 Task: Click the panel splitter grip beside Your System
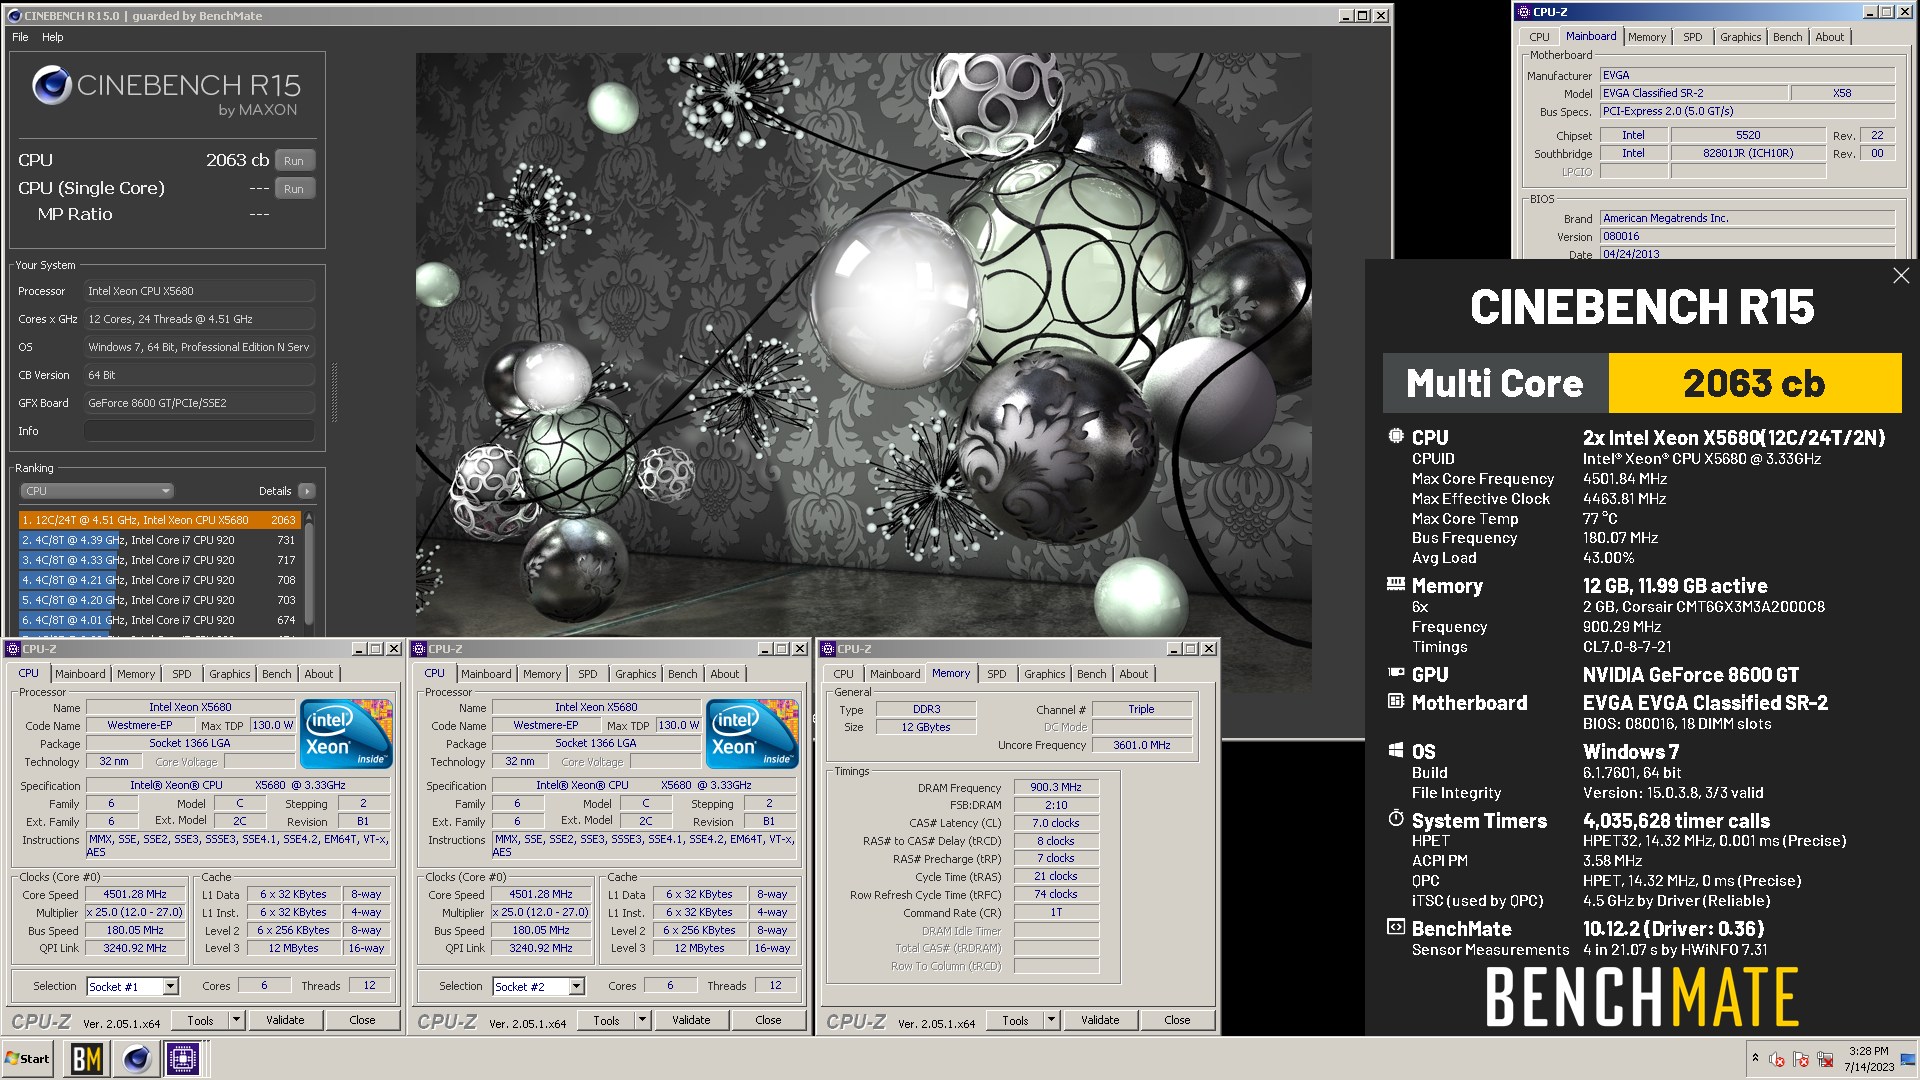coord(334,392)
